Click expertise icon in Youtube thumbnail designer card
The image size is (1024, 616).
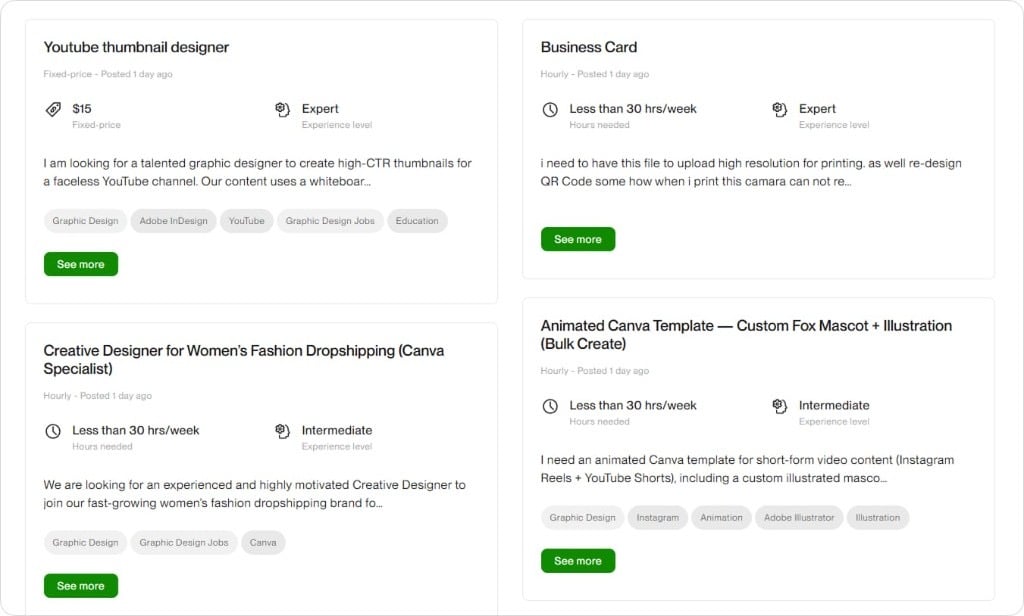click(x=283, y=109)
